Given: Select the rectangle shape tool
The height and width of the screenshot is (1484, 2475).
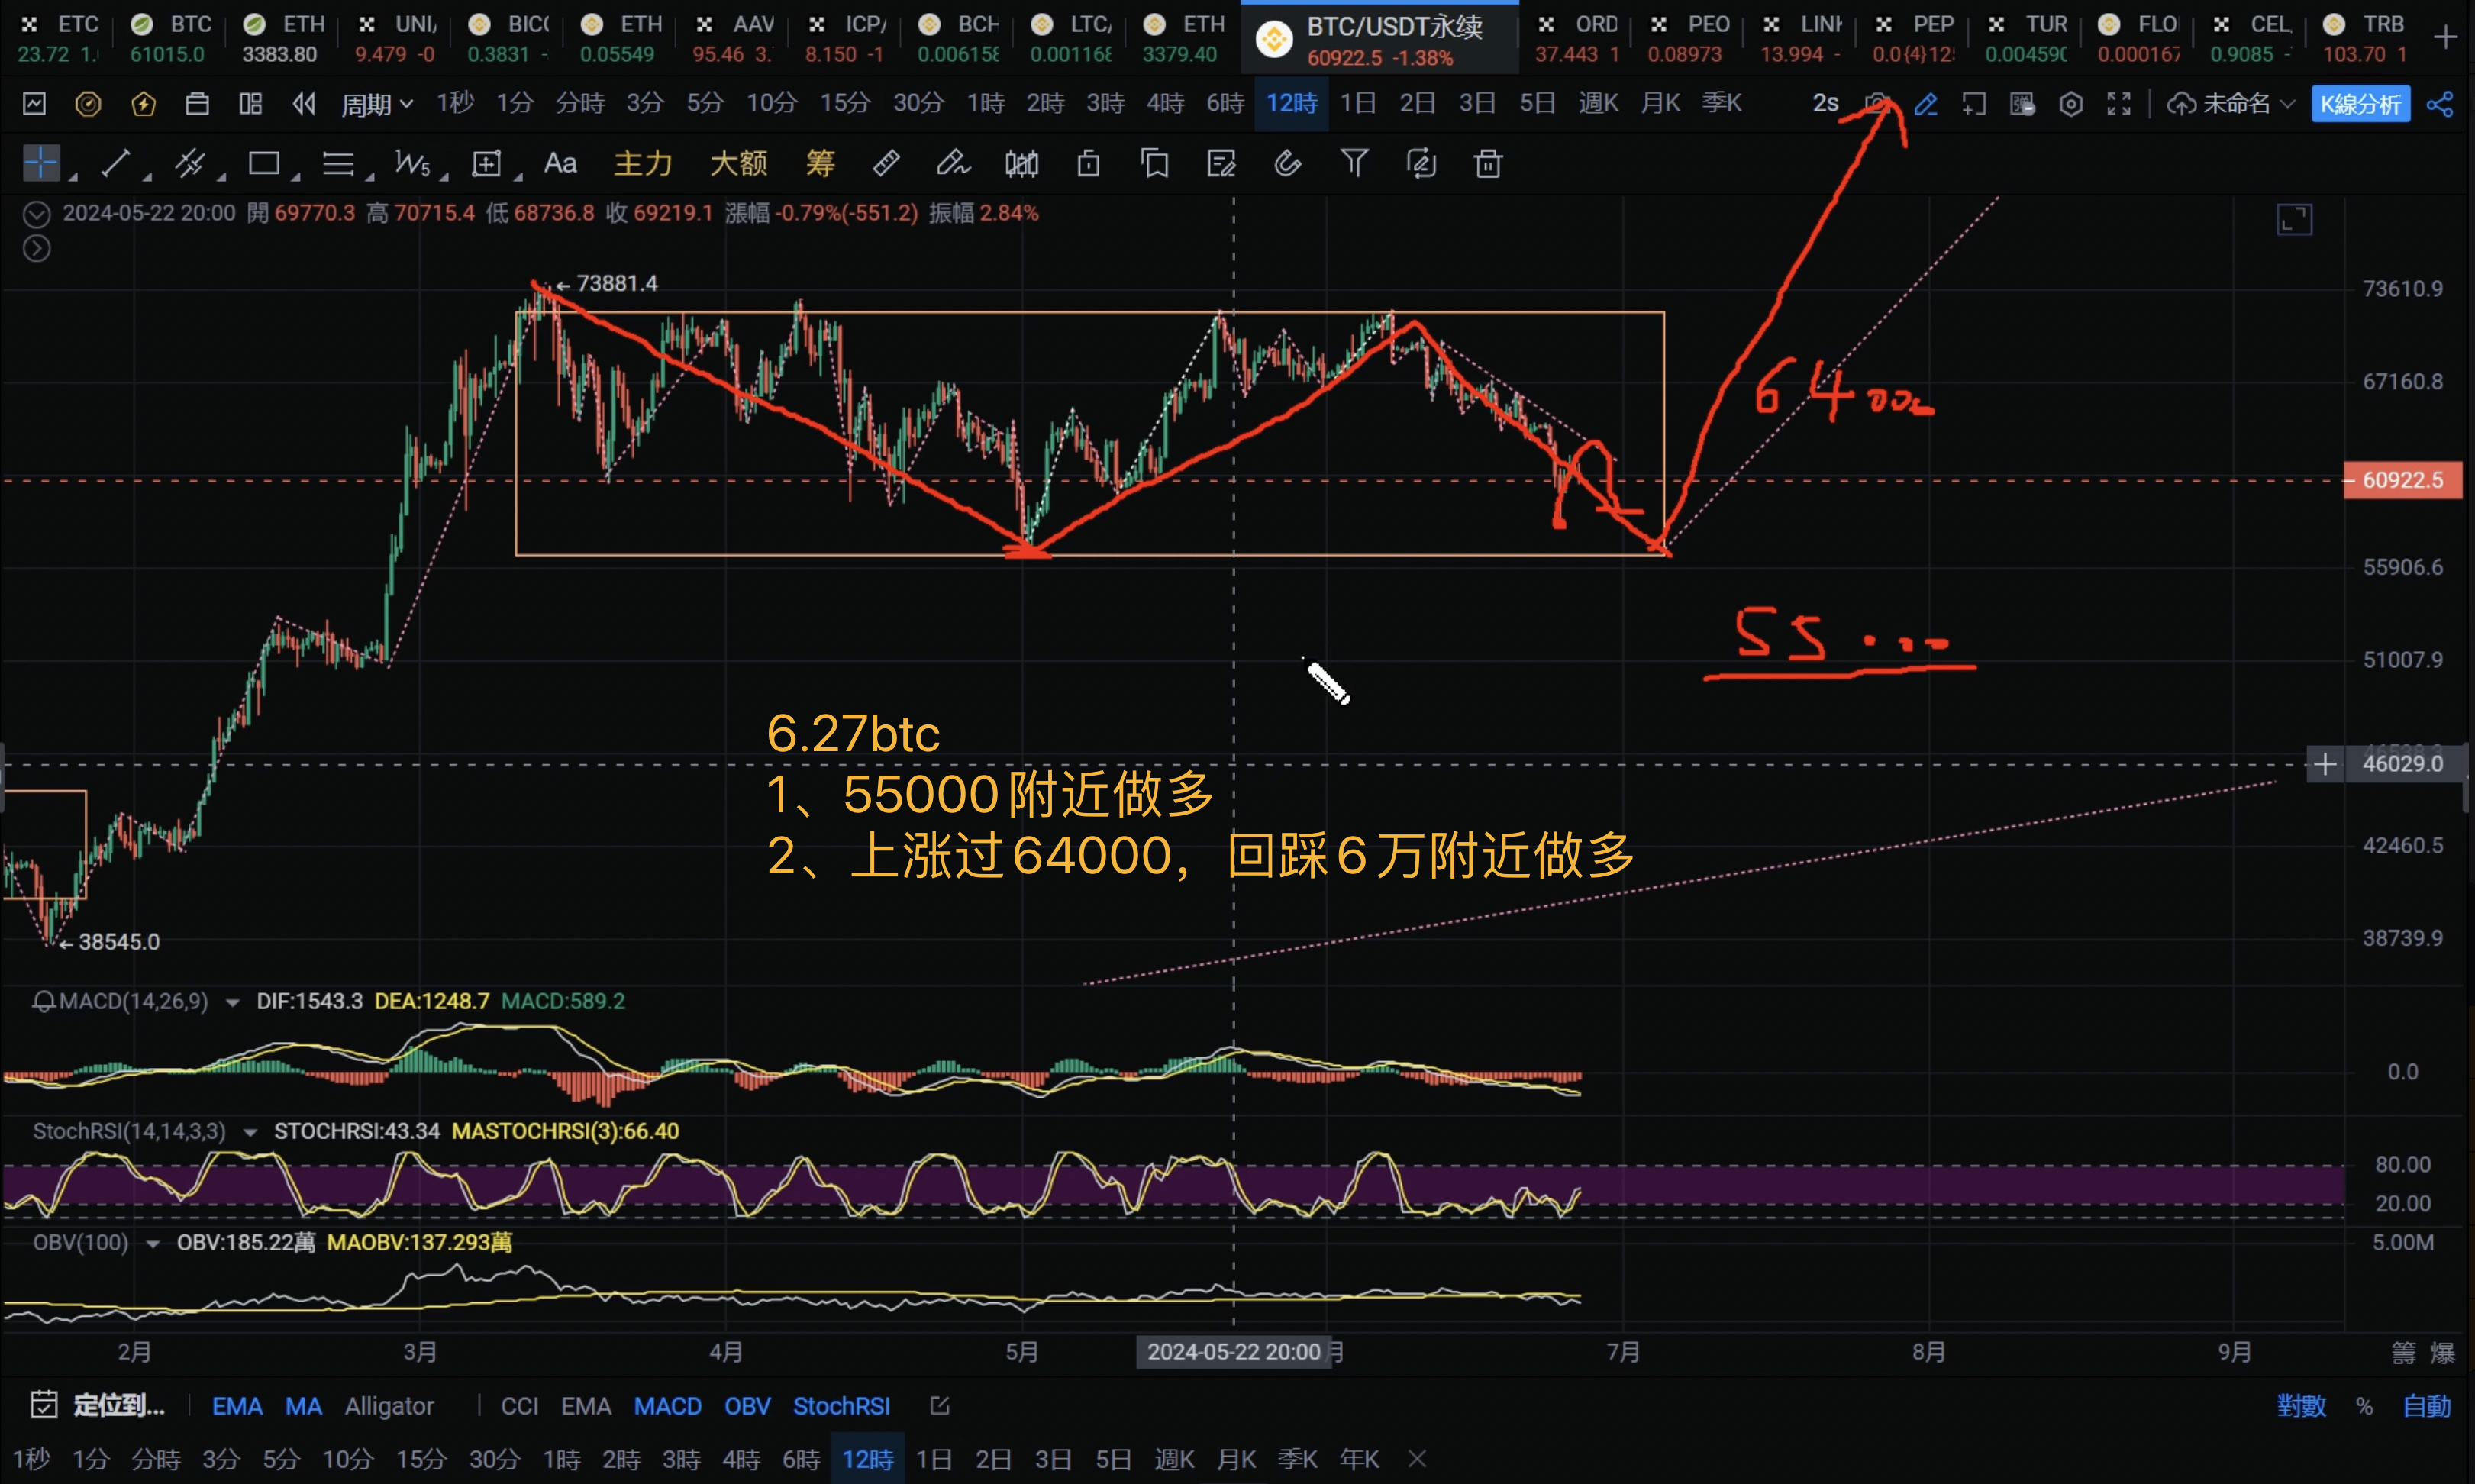Looking at the screenshot, I should pos(264,163).
